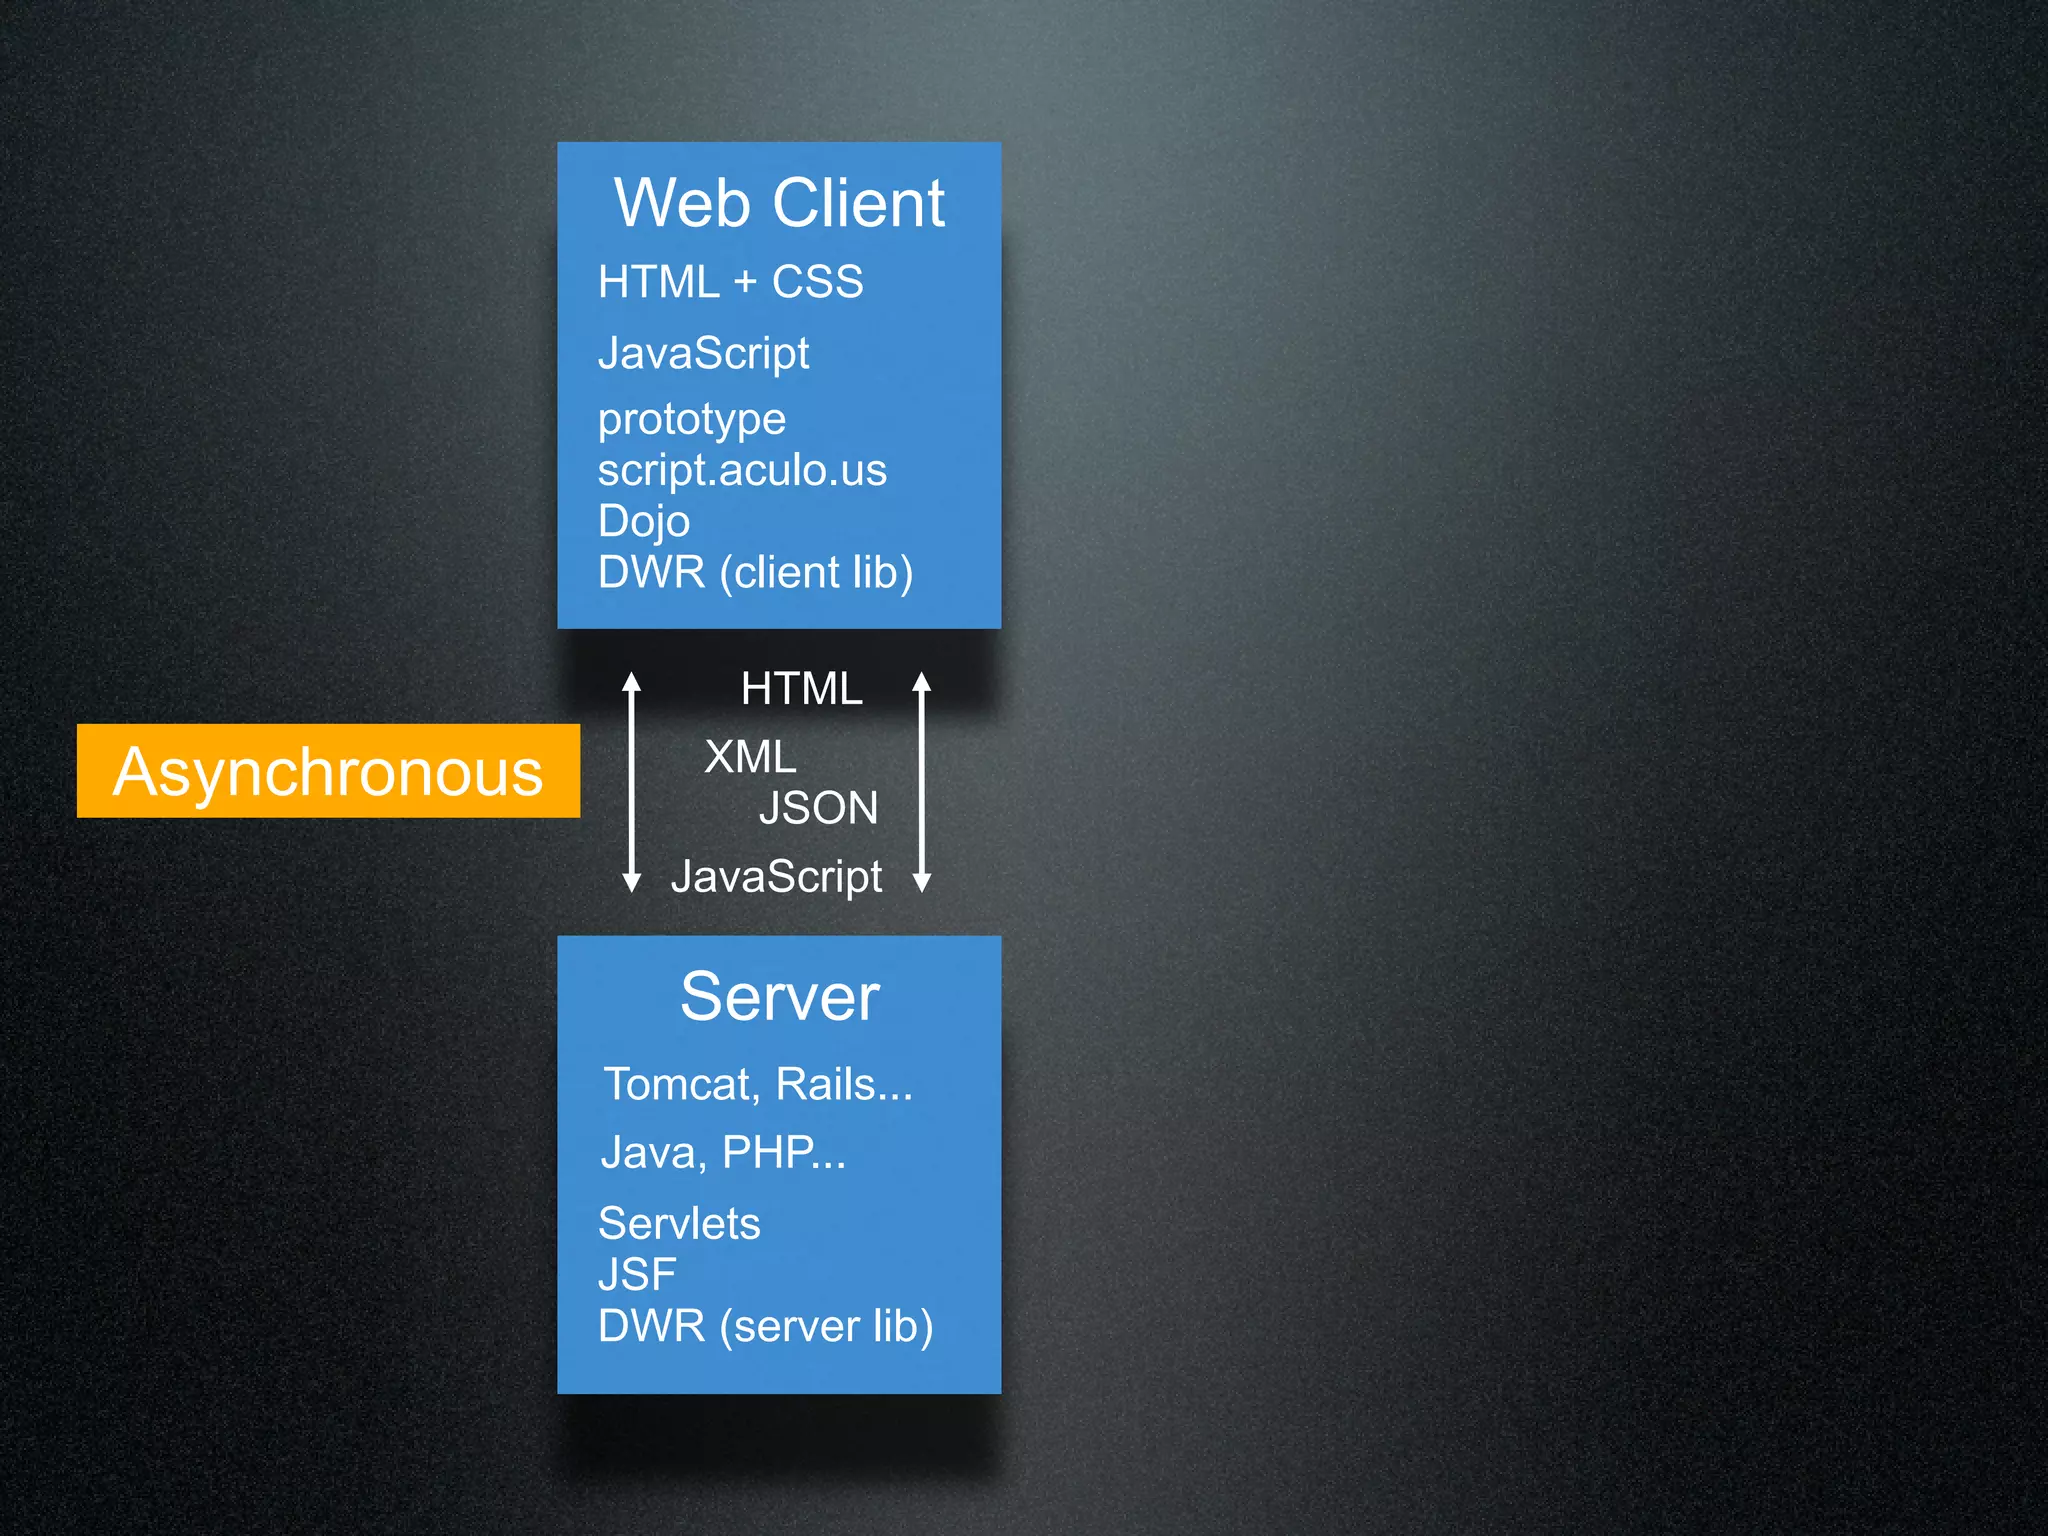Click the DWR (server lib) line
Viewport: 2048px width, 1536px height.
(765, 1326)
